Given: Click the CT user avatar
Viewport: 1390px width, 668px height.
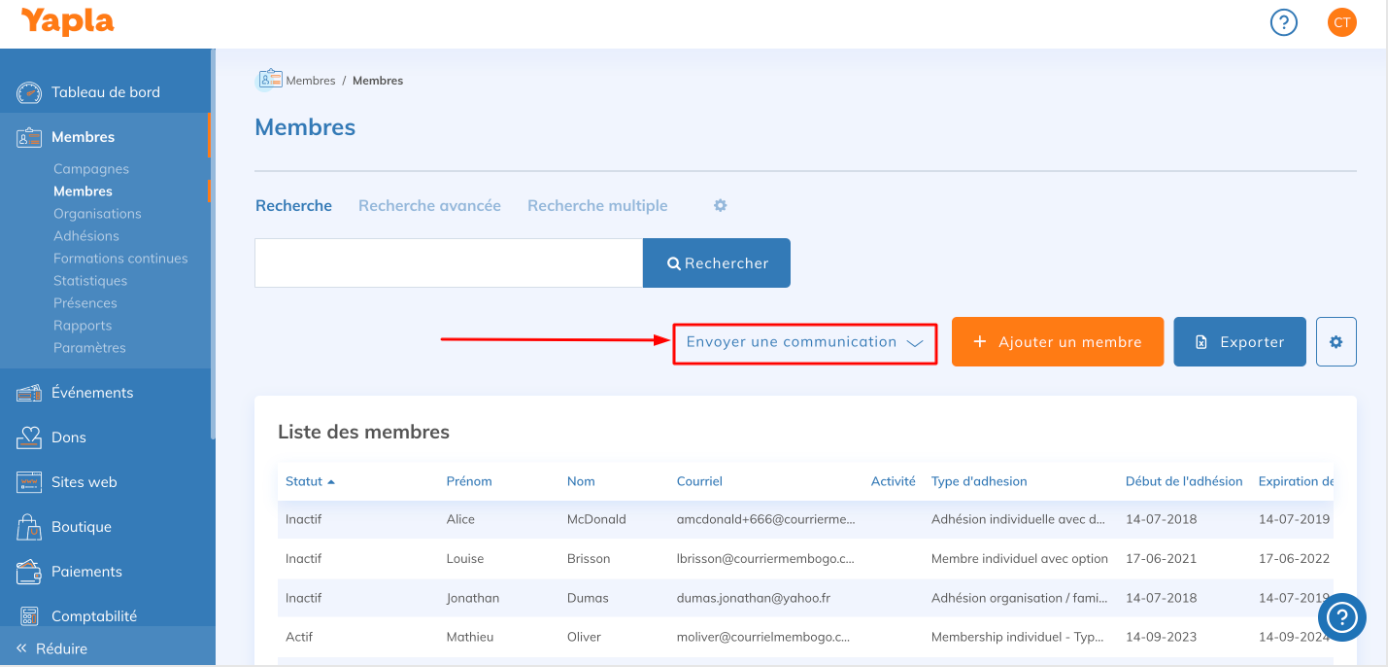Looking at the screenshot, I should click(x=1342, y=22).
